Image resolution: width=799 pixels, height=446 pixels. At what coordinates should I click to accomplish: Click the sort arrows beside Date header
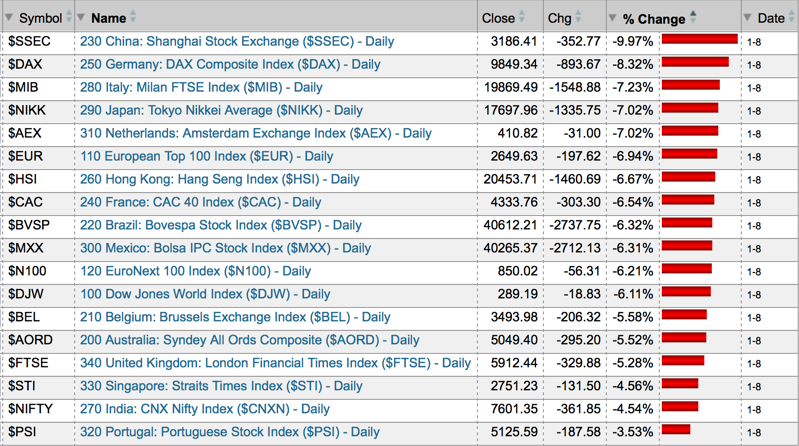coord(792,18)
